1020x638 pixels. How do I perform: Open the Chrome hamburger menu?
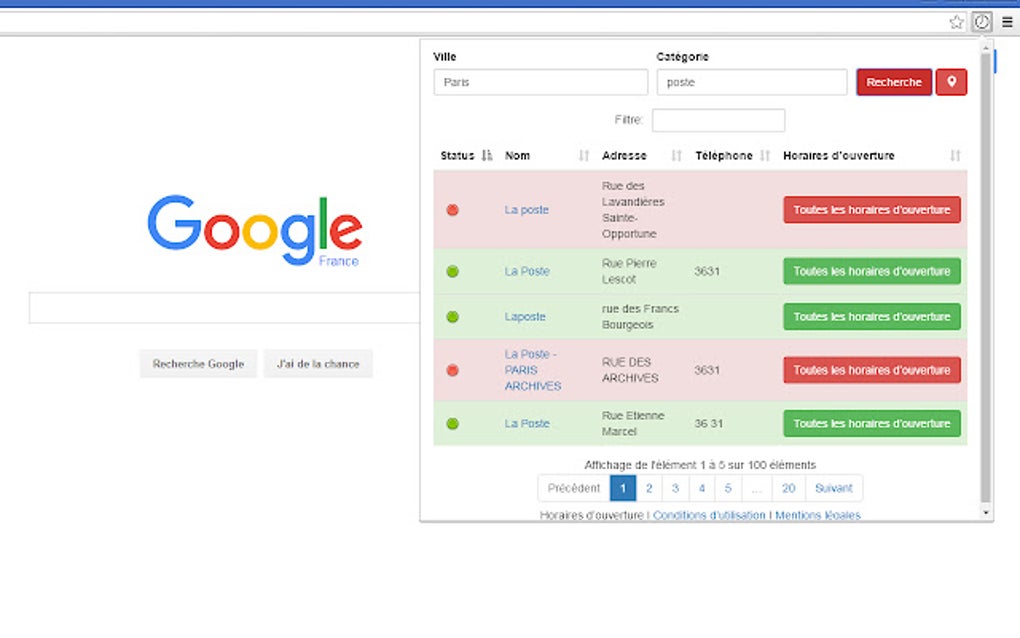click(1005, 21)
